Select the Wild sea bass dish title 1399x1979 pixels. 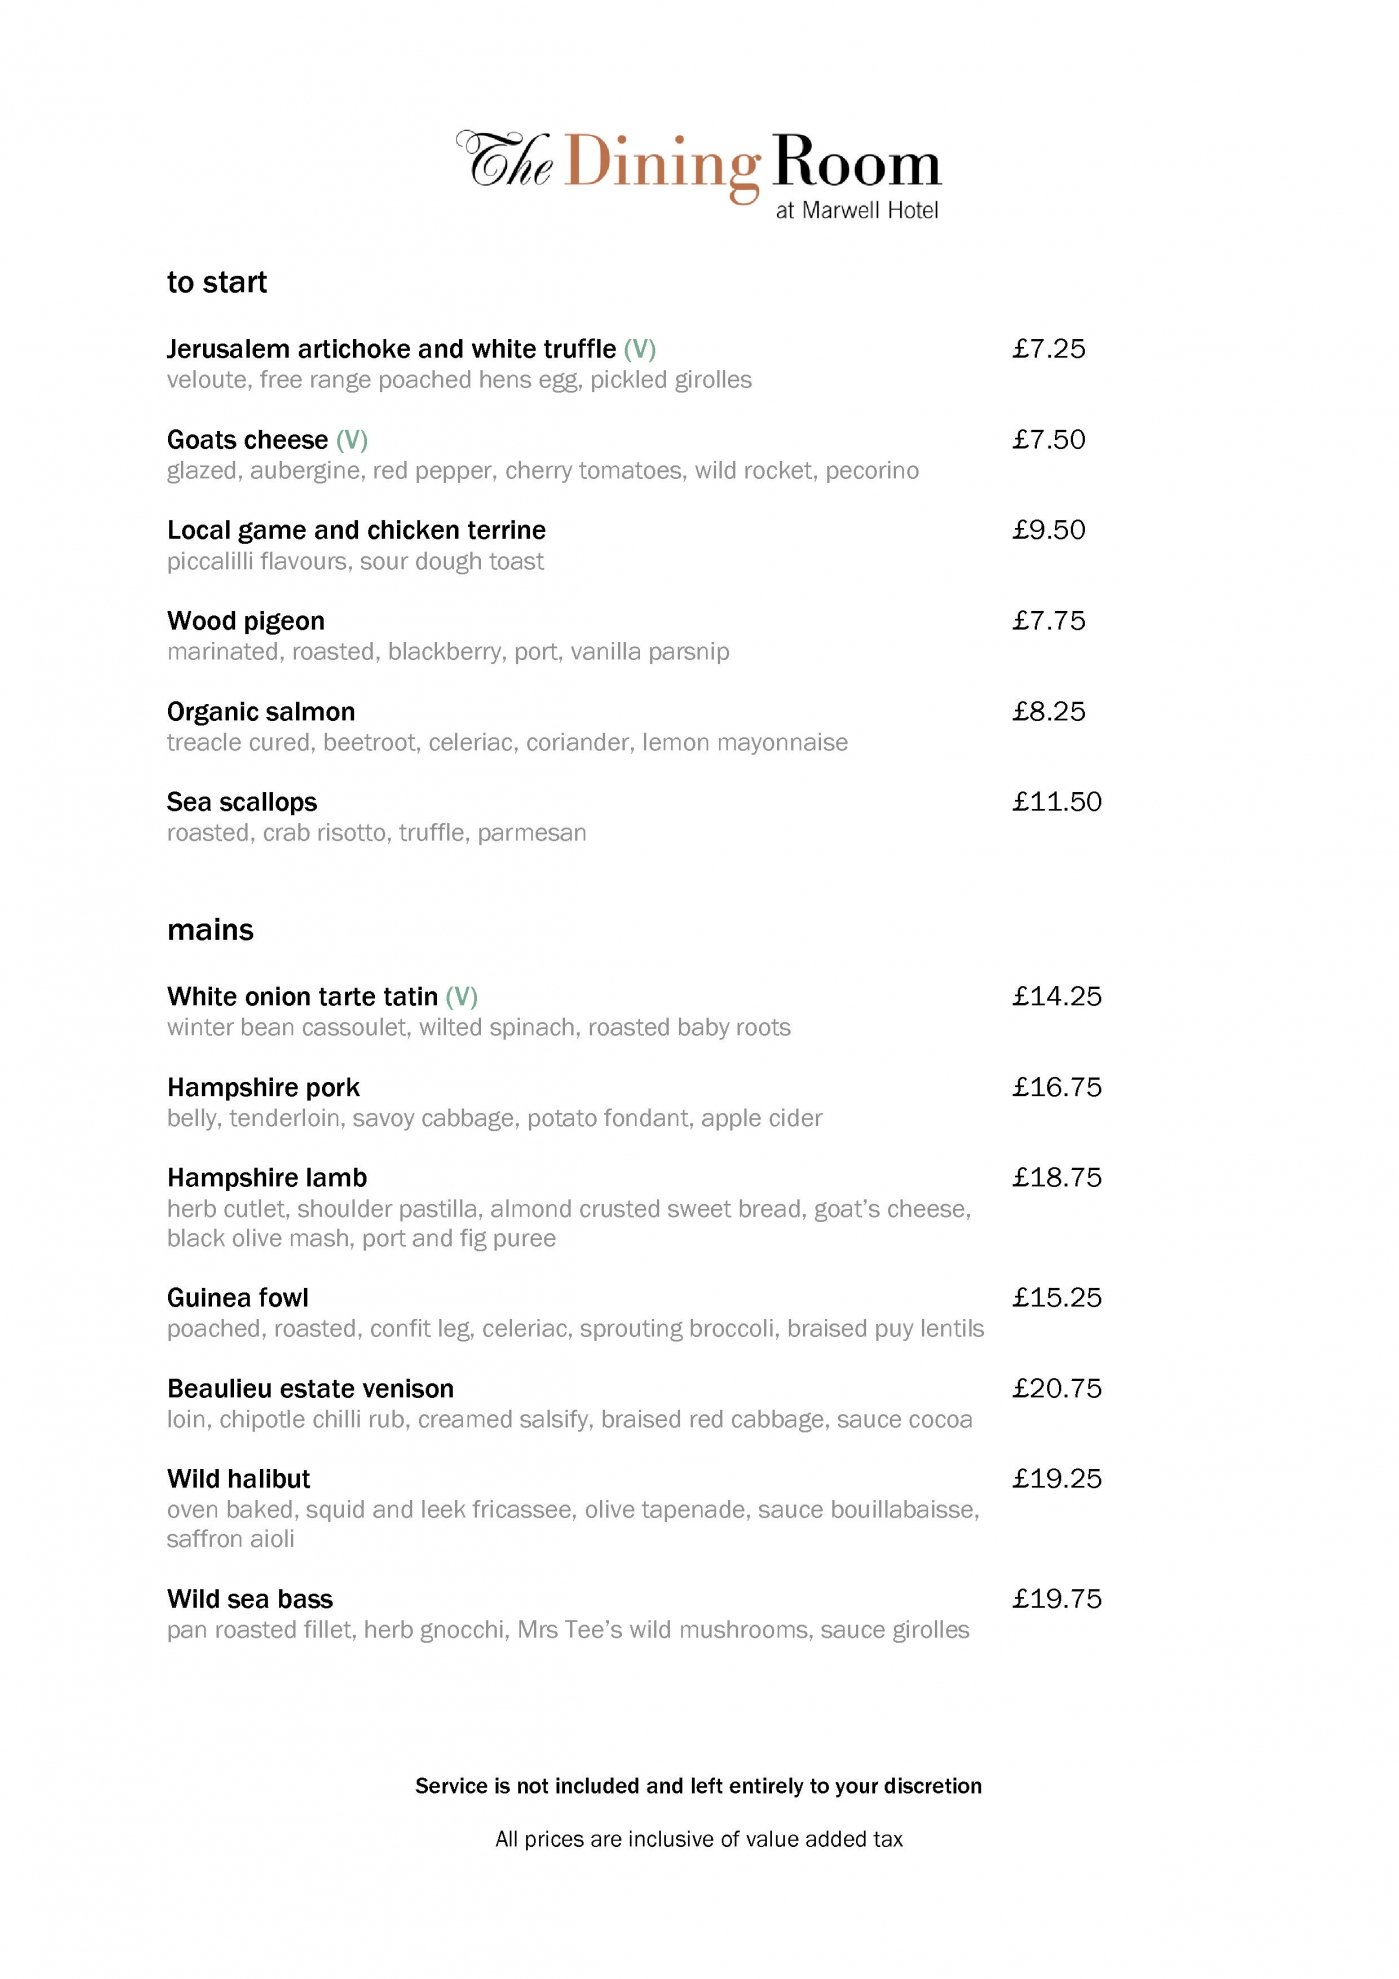[x=250, y=1599]
